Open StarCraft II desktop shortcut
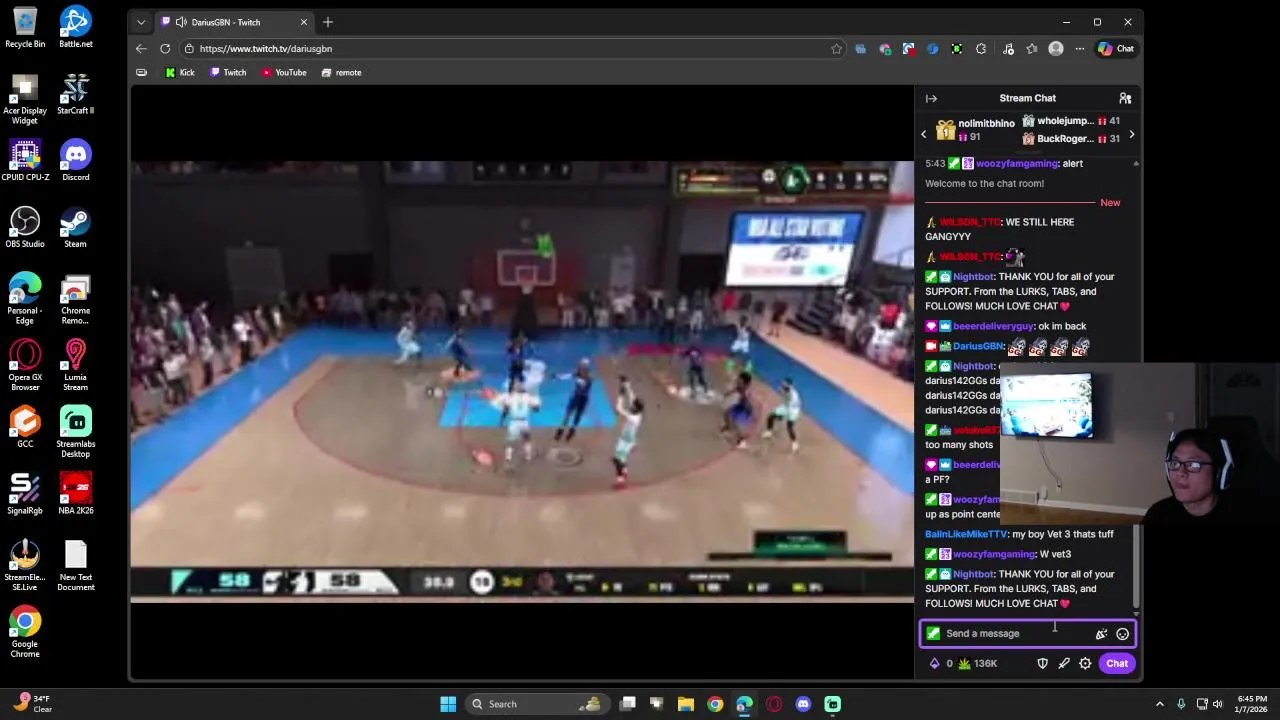 (x=75, y=95)
